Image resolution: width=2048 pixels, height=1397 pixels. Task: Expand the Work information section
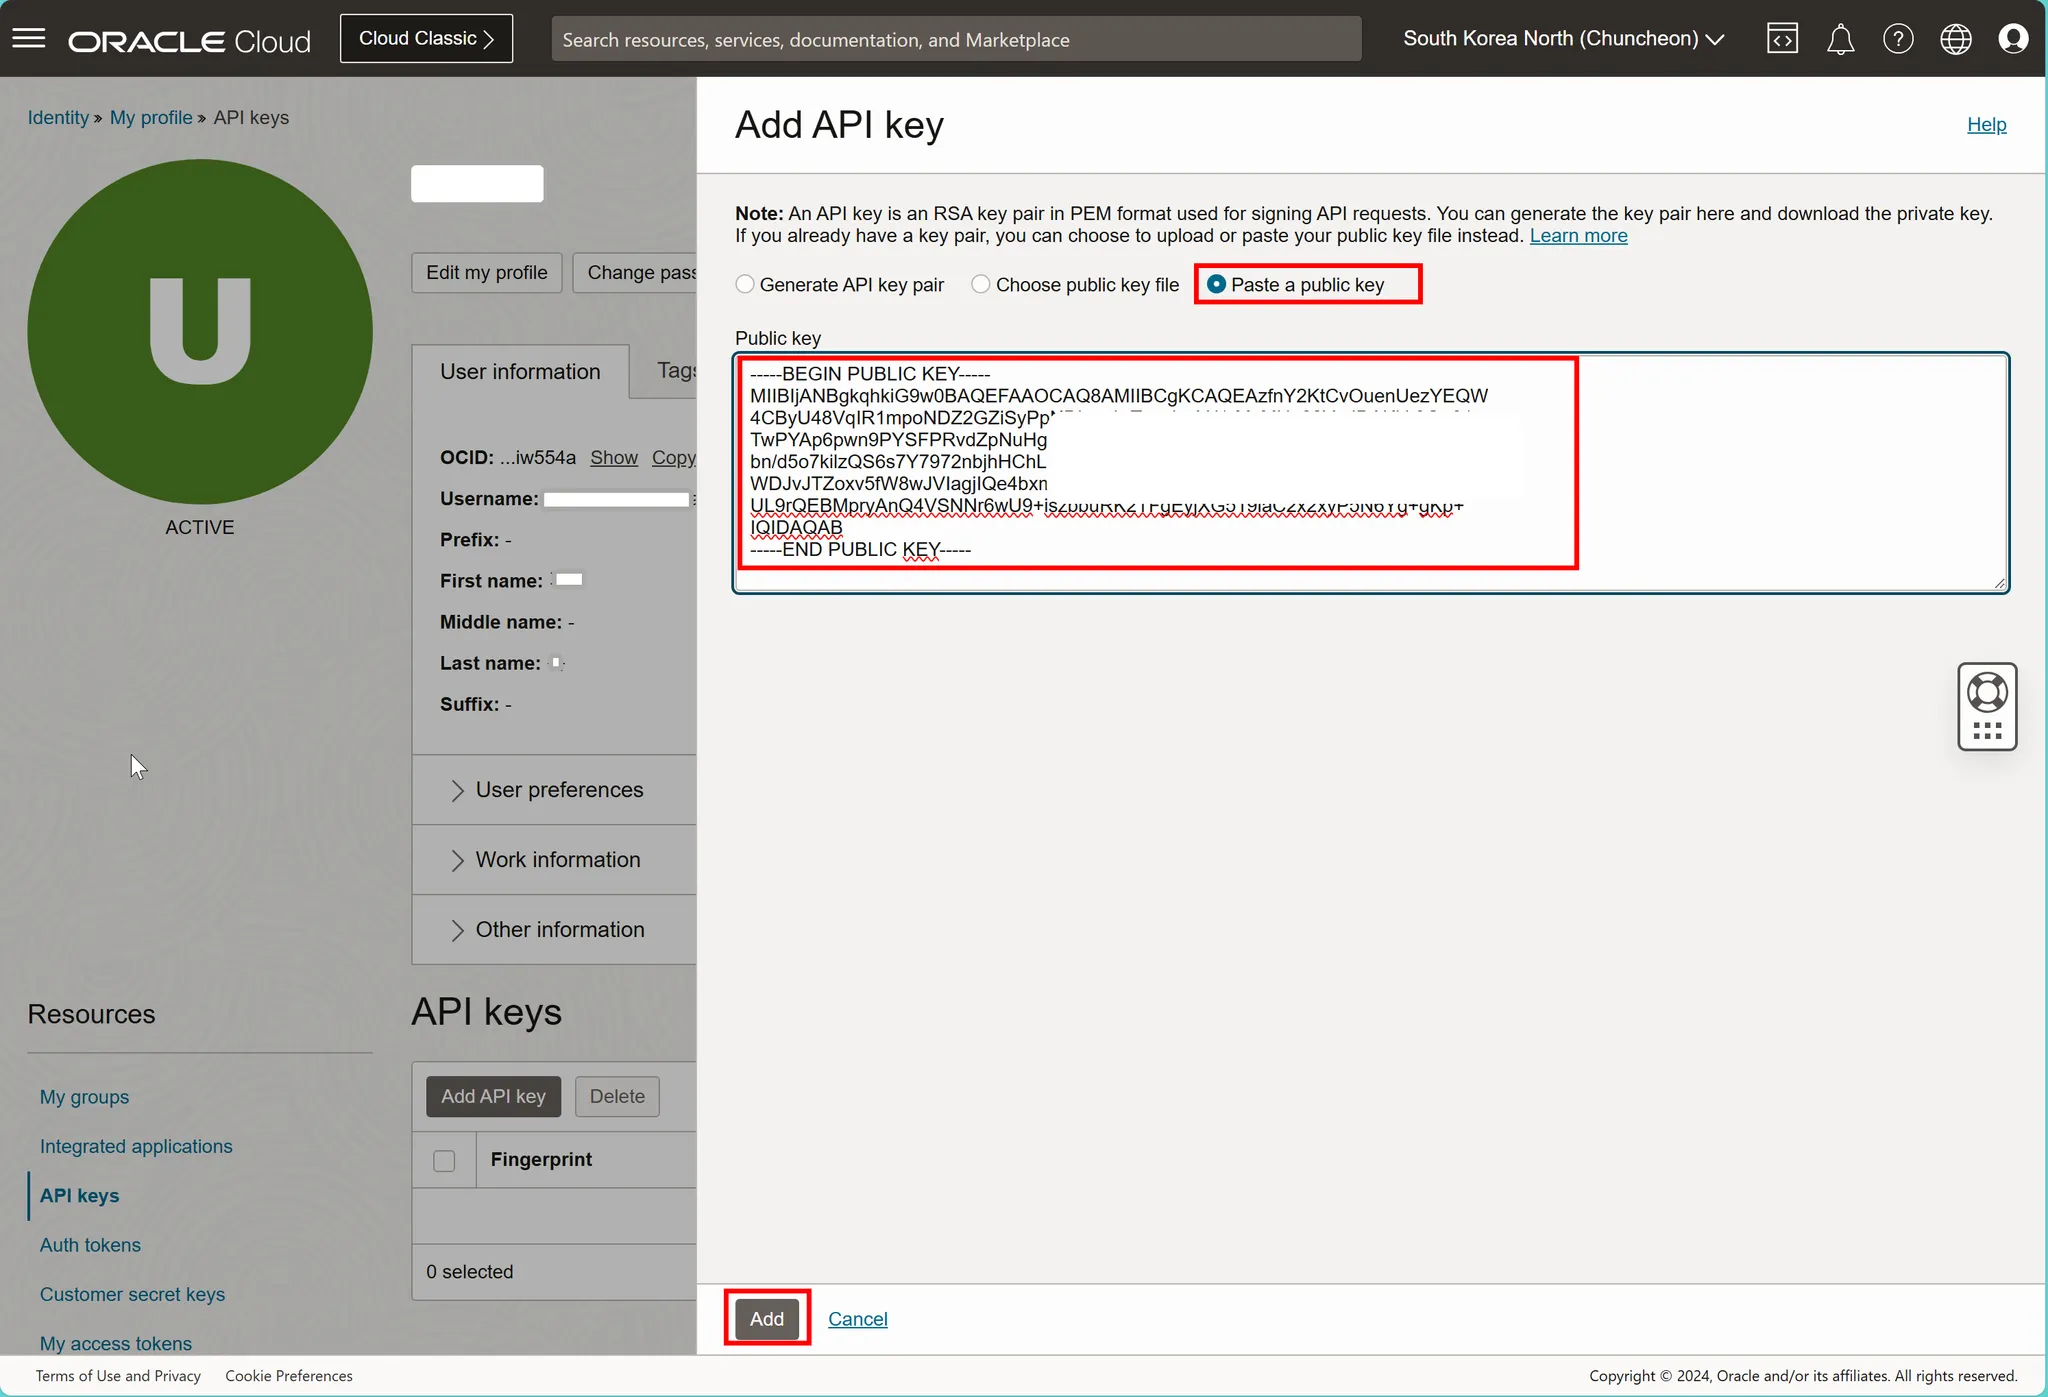(557, 860)
